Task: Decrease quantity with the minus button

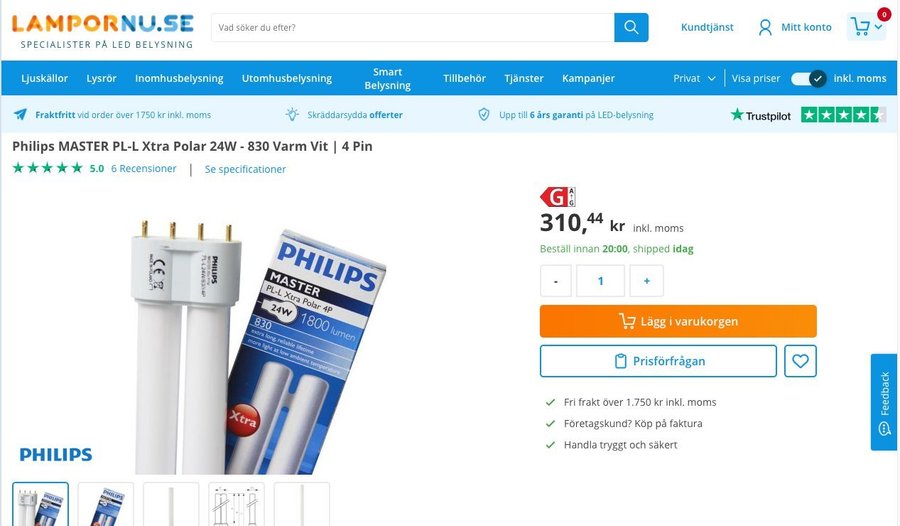Action: 556,281
